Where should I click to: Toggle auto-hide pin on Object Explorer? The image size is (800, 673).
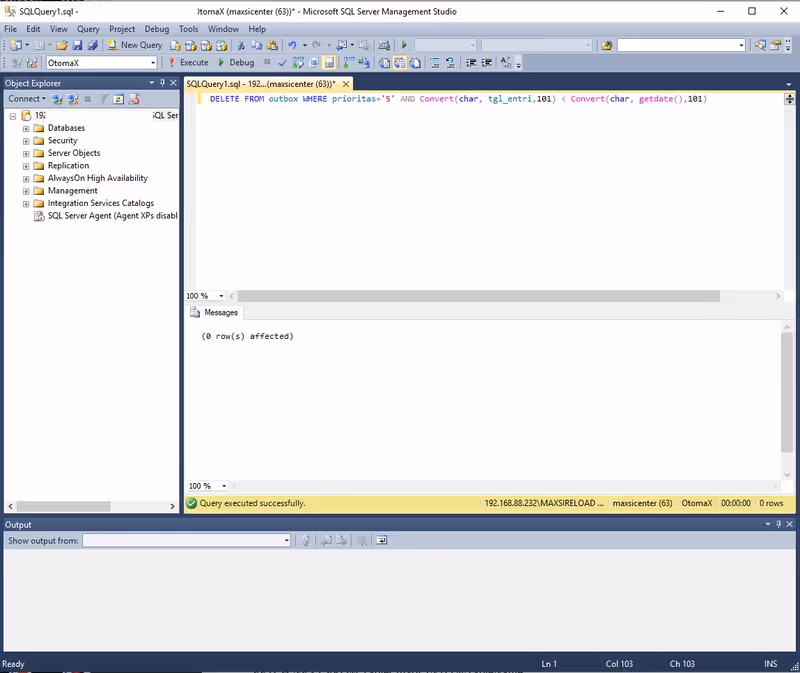coord(161,82)
